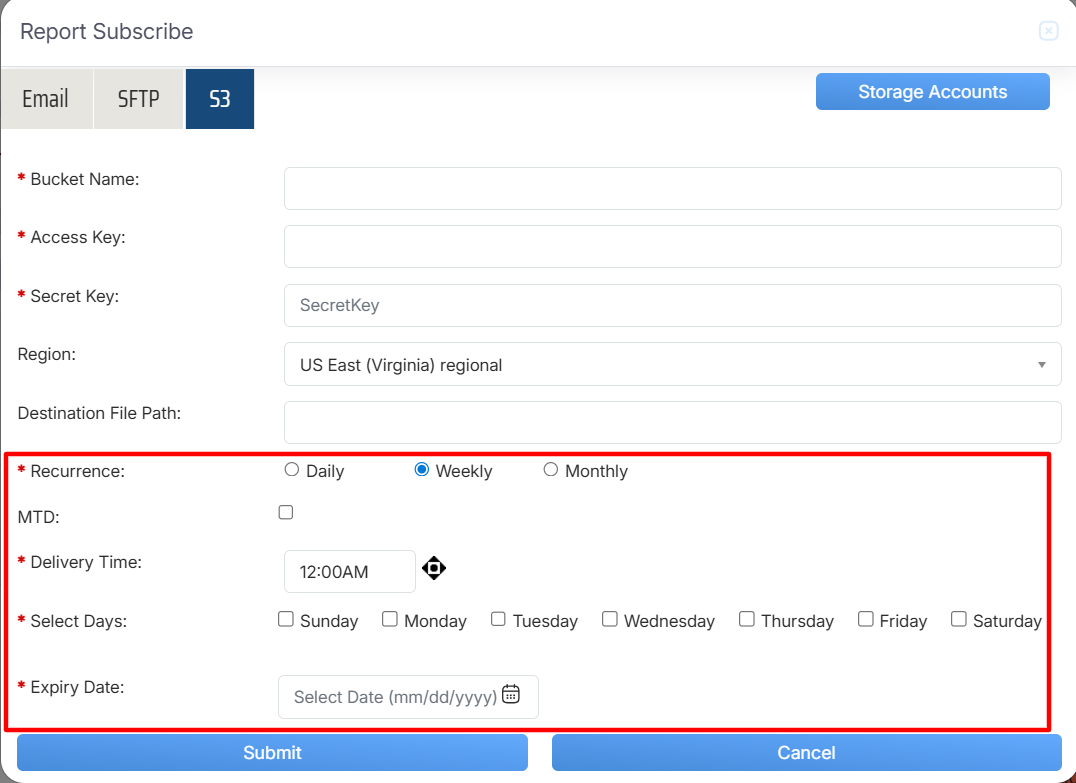Screen dimensions: 1076x783
Task: Click the Bucket Name input field
Action: coord(672,189)
